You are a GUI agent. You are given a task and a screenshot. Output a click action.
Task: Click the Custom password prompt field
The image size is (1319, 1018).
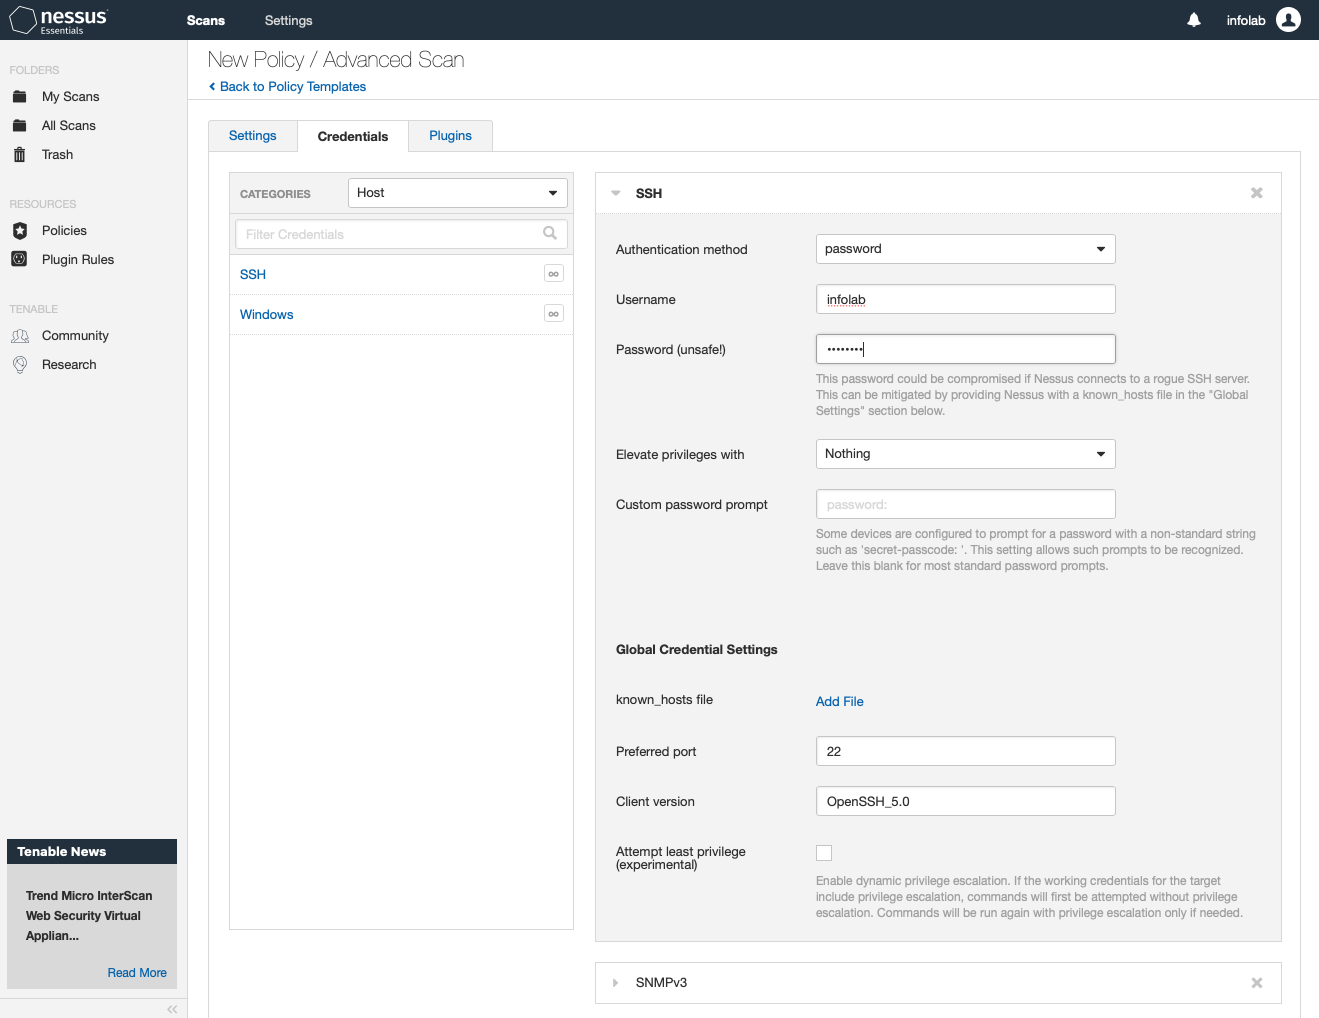pos(966,504)
